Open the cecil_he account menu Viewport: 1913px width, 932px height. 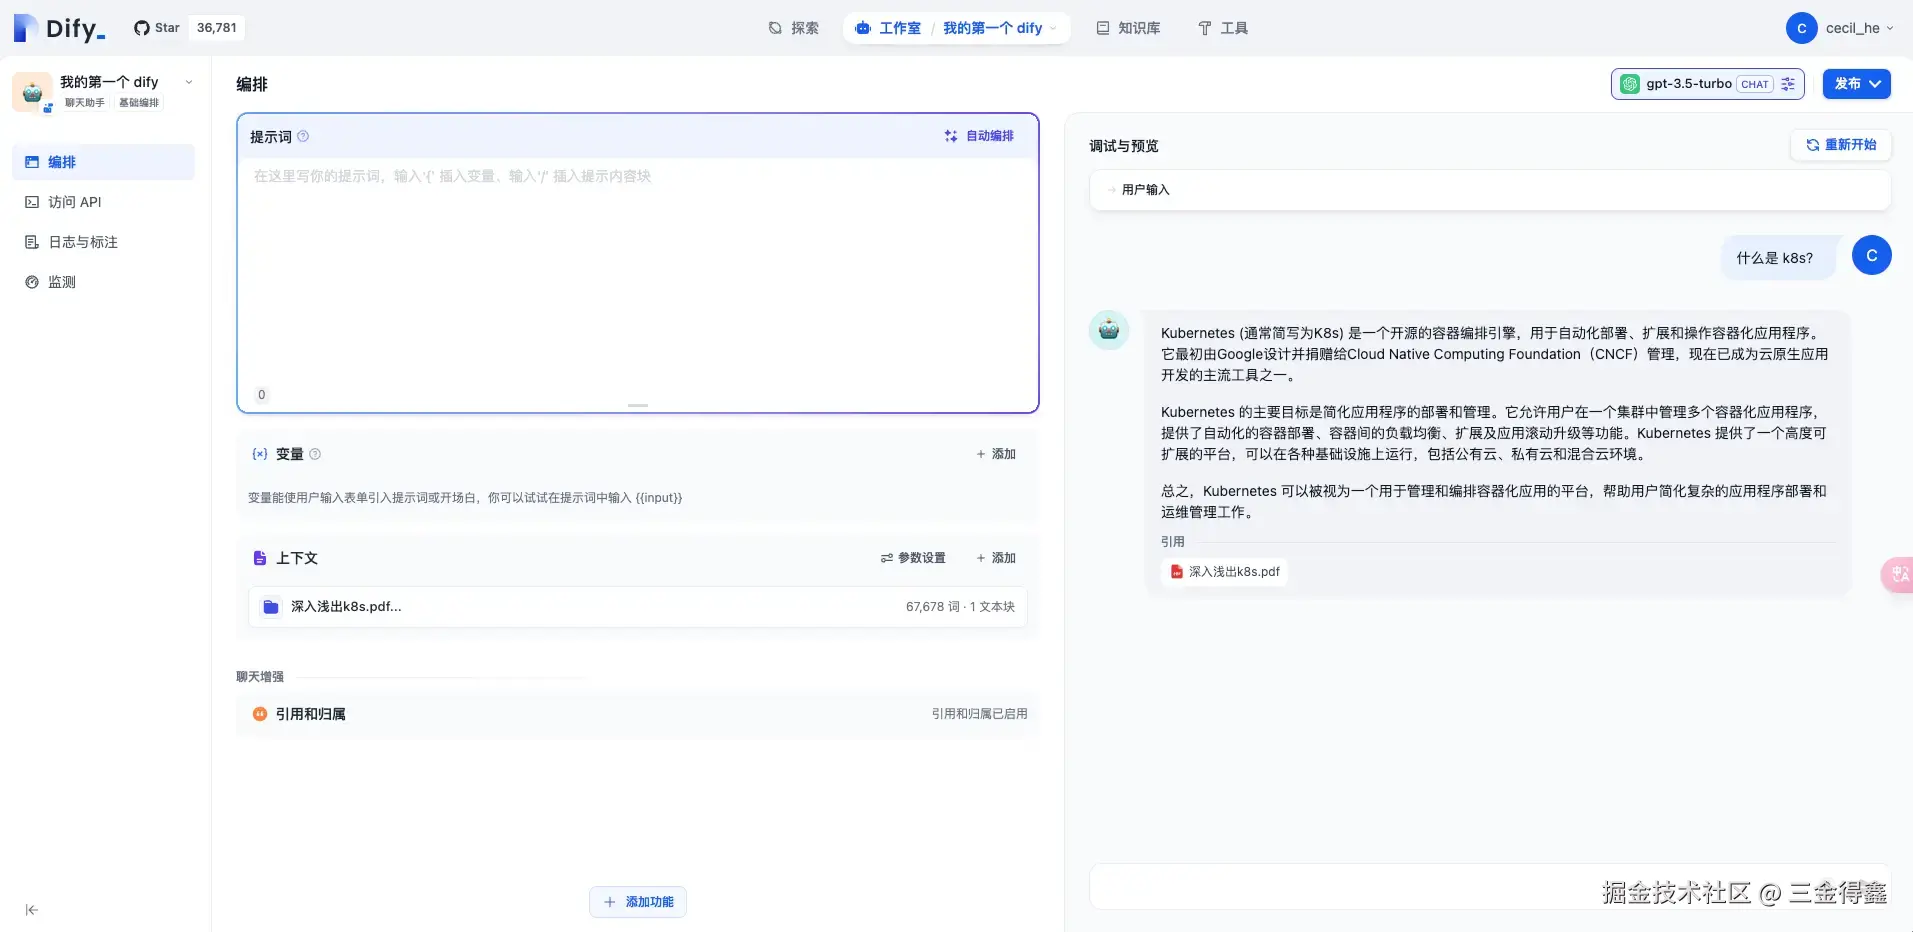pyautogui.click(x=1840, y=28)
